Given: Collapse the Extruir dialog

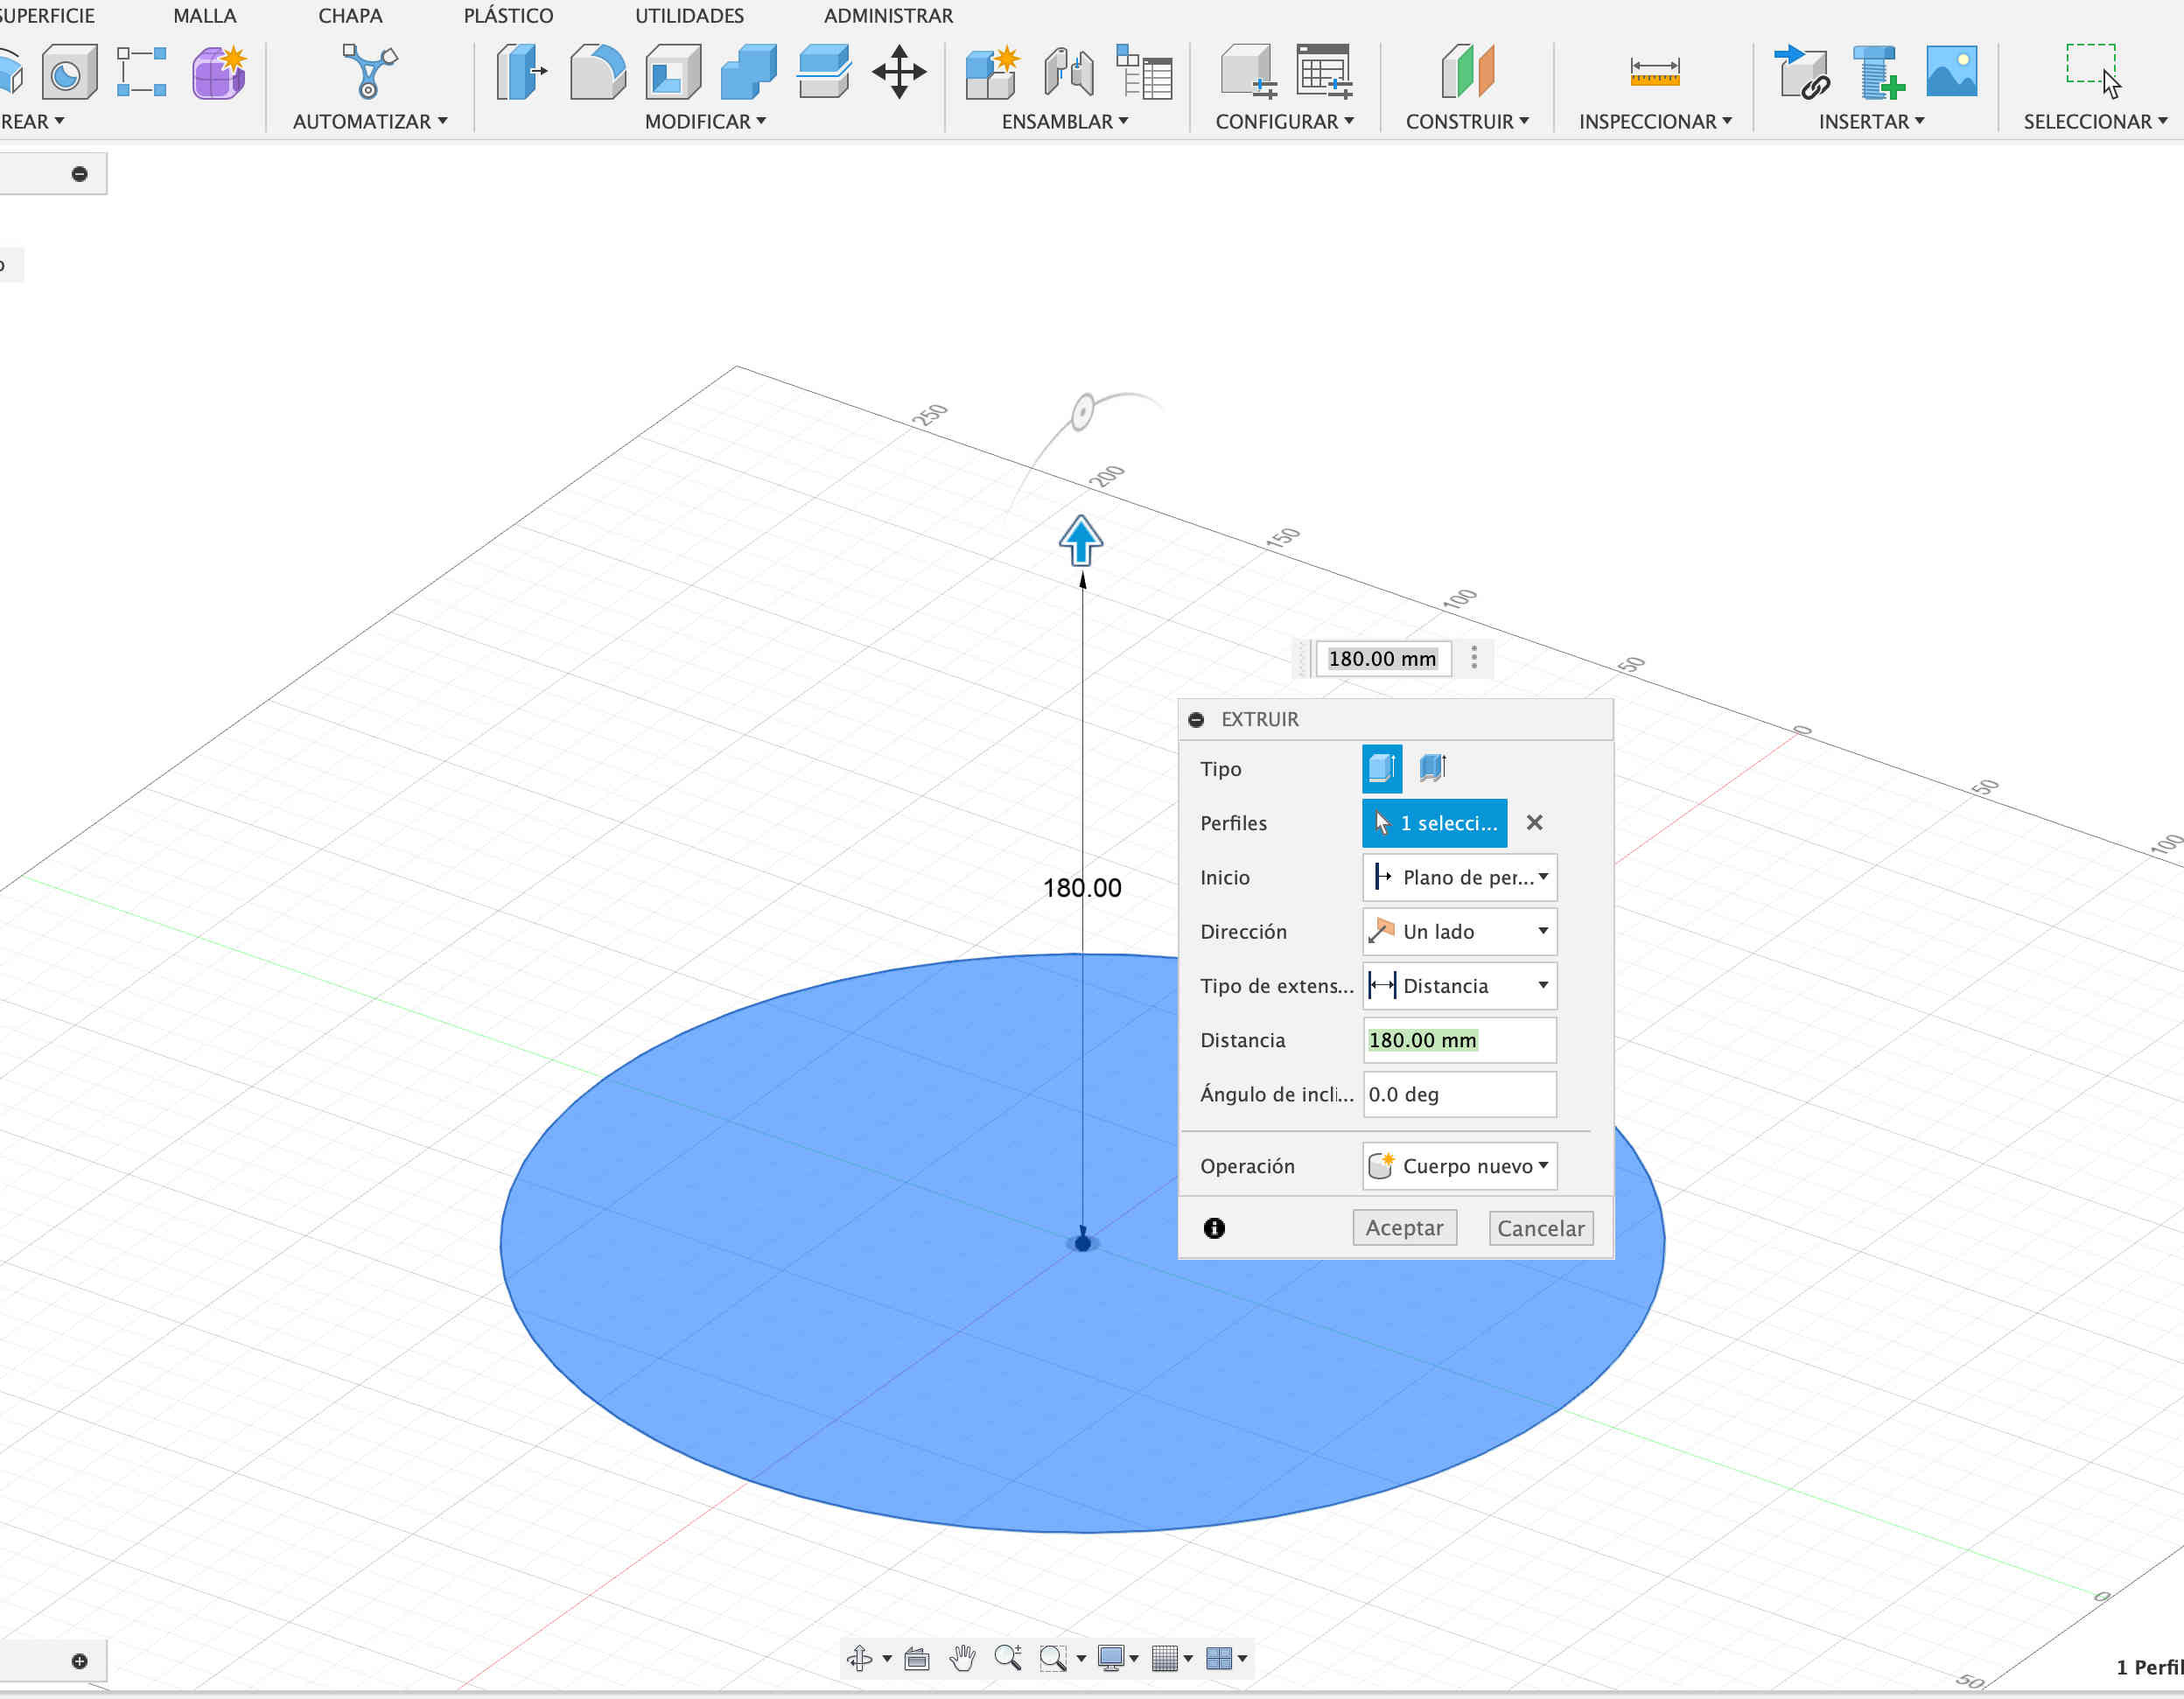Looking at the screenshot, I should point(1196,720).
